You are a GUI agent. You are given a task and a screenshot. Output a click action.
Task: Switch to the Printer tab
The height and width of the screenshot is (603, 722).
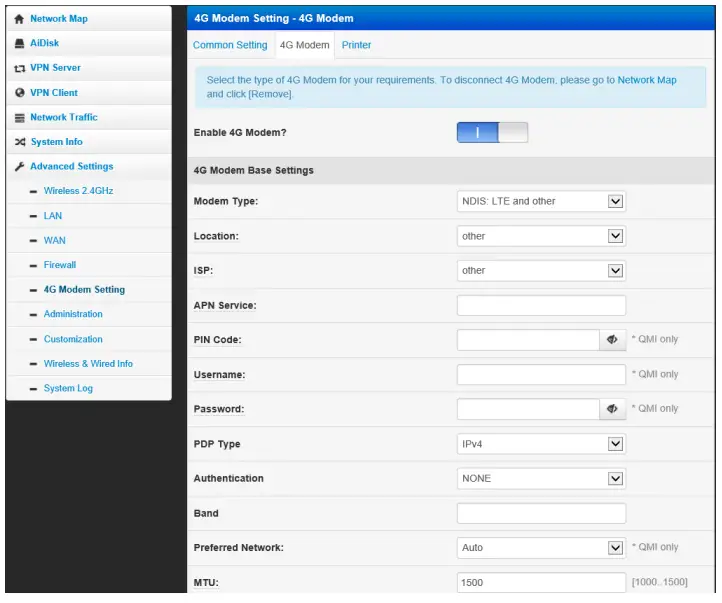[356, 45]
